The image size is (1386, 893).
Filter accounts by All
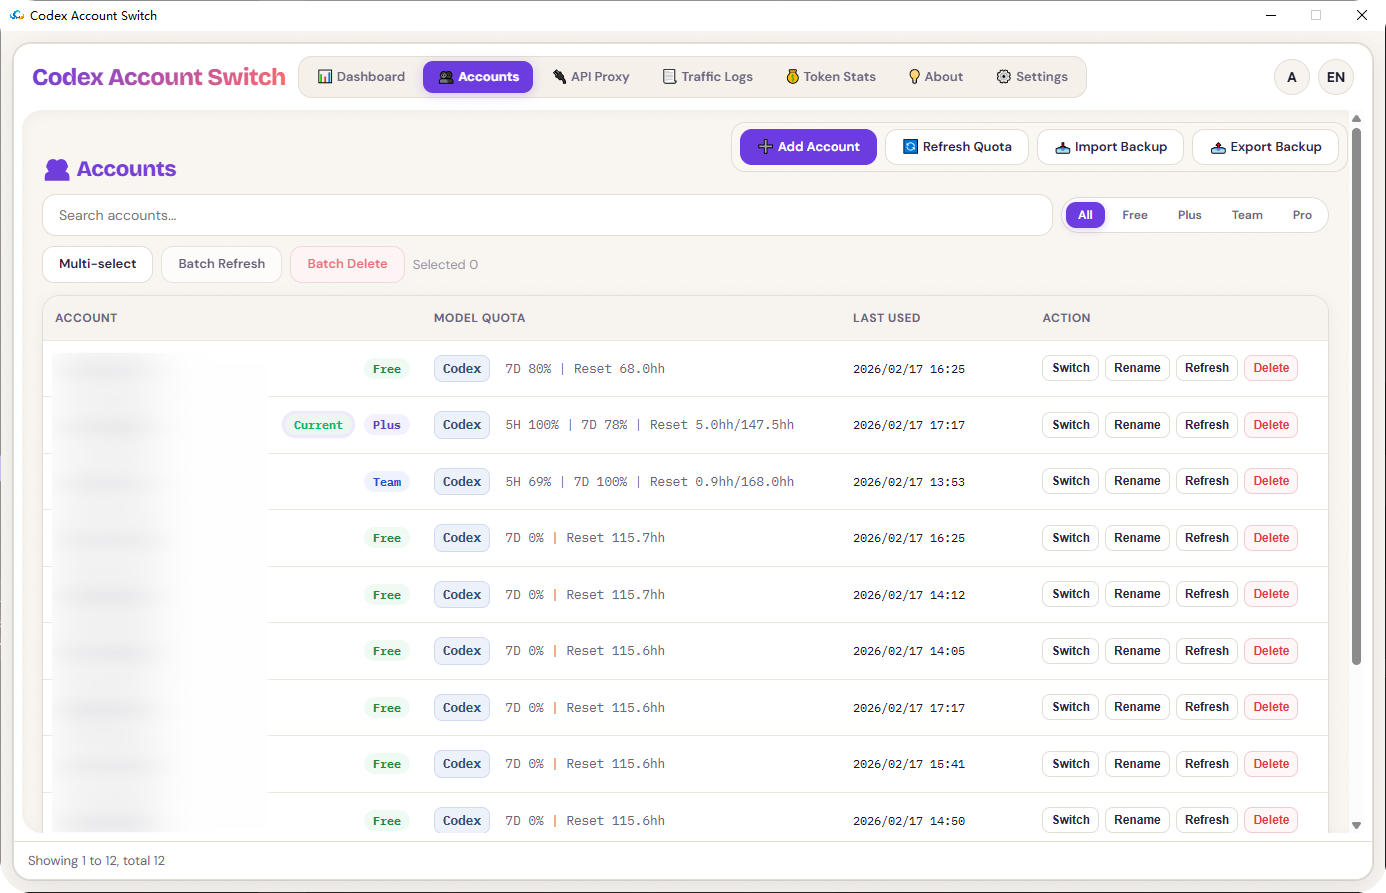[1085, 215]
